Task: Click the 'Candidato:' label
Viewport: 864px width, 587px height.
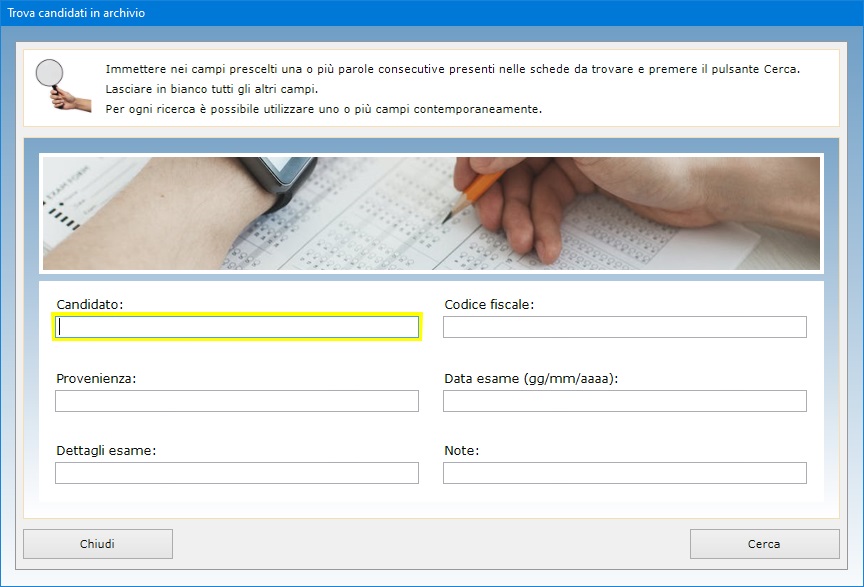Action: tap(90, 304)
